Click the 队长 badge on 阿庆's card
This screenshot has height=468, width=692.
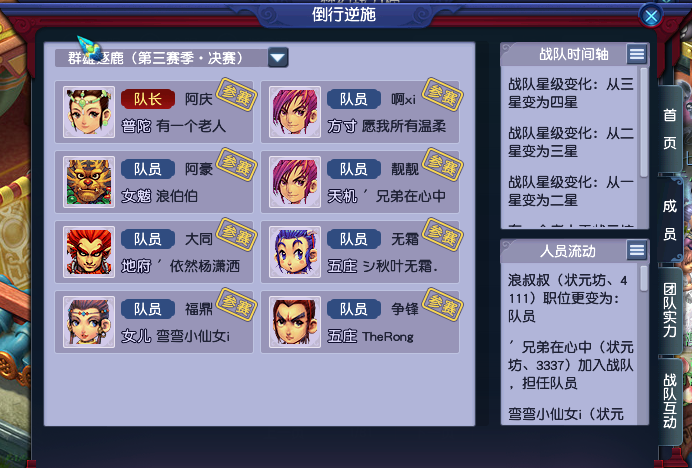tap(148, 99)
